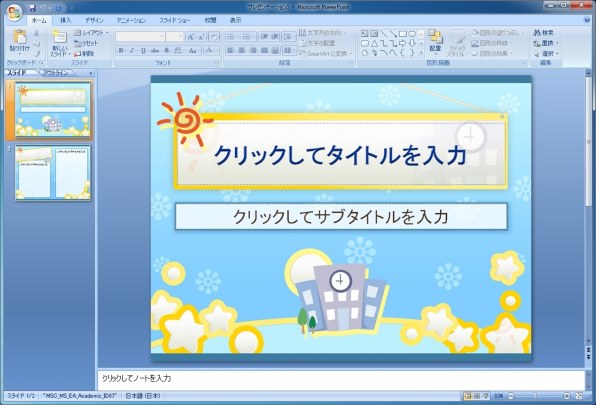Open the レイアウト layout dropdown
This screenshot has width=596, height=405.
point(91,33)
